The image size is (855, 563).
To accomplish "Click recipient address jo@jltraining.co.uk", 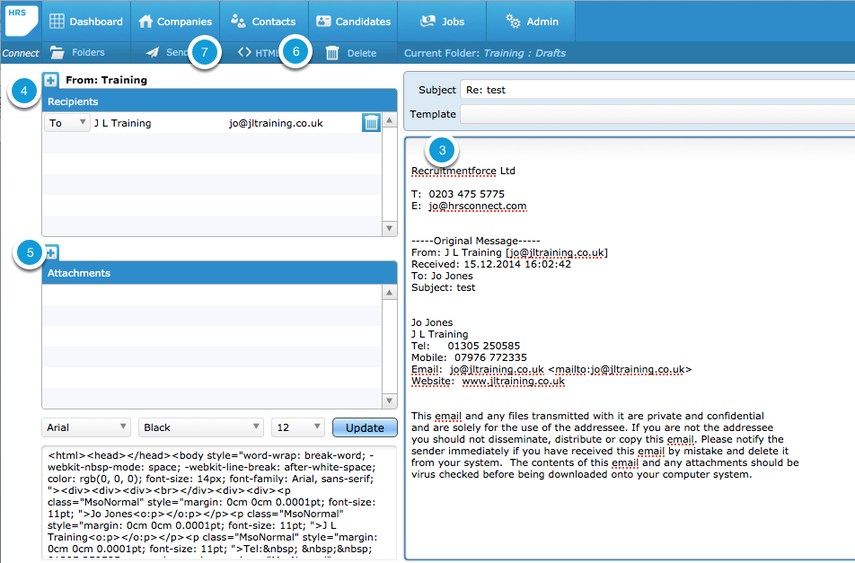I will 276,123.
